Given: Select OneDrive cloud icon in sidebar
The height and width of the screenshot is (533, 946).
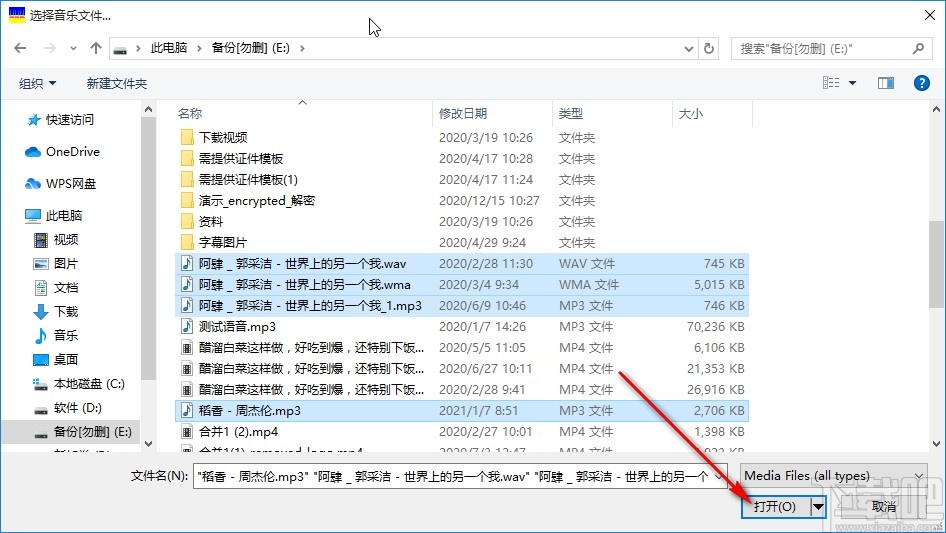Looking at the screenshot, I should pyautogui.click(x=33, y=152).
